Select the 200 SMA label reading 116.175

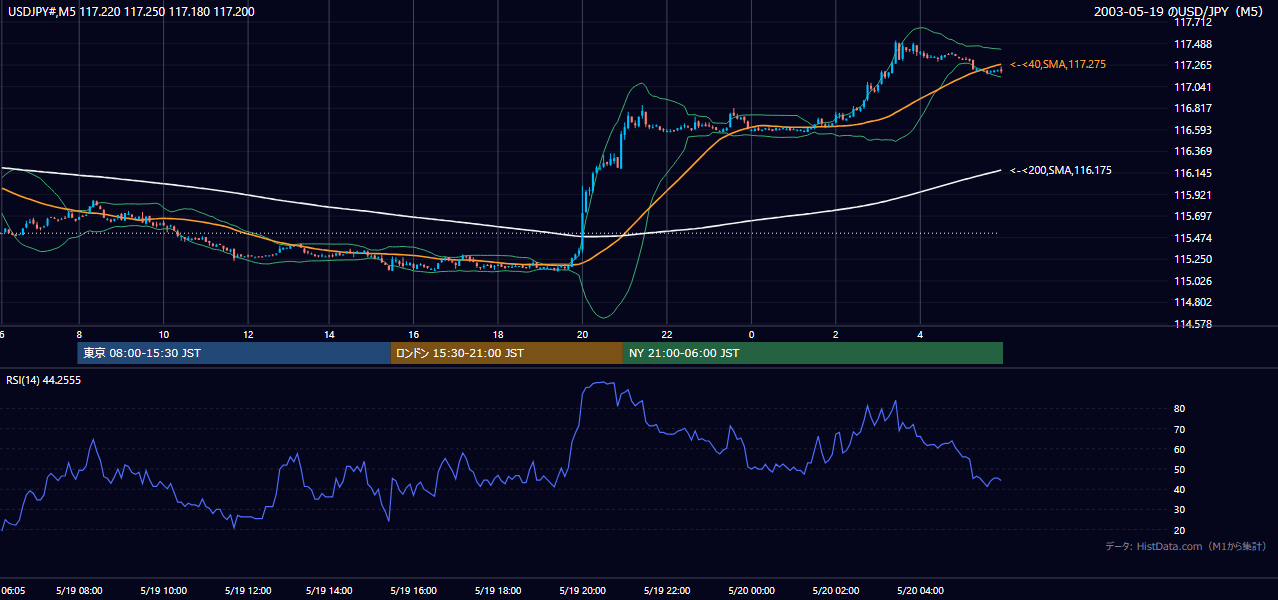point(1060,170)
